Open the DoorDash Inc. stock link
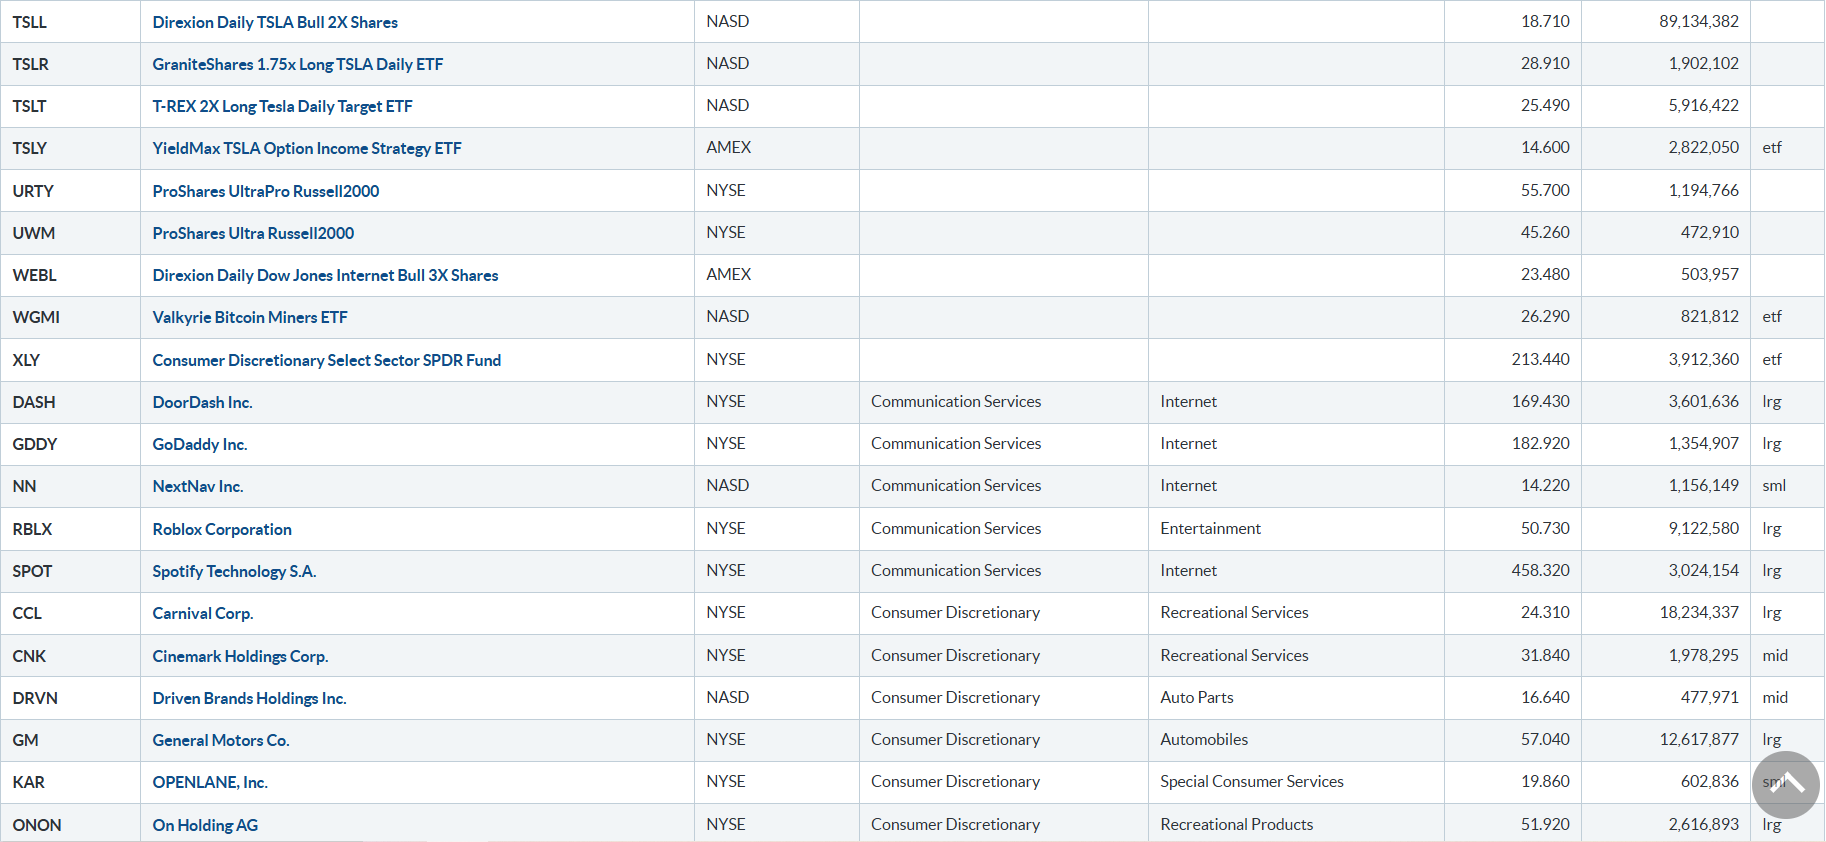Screen dimensions: 1826x842 tap(202, 402)
